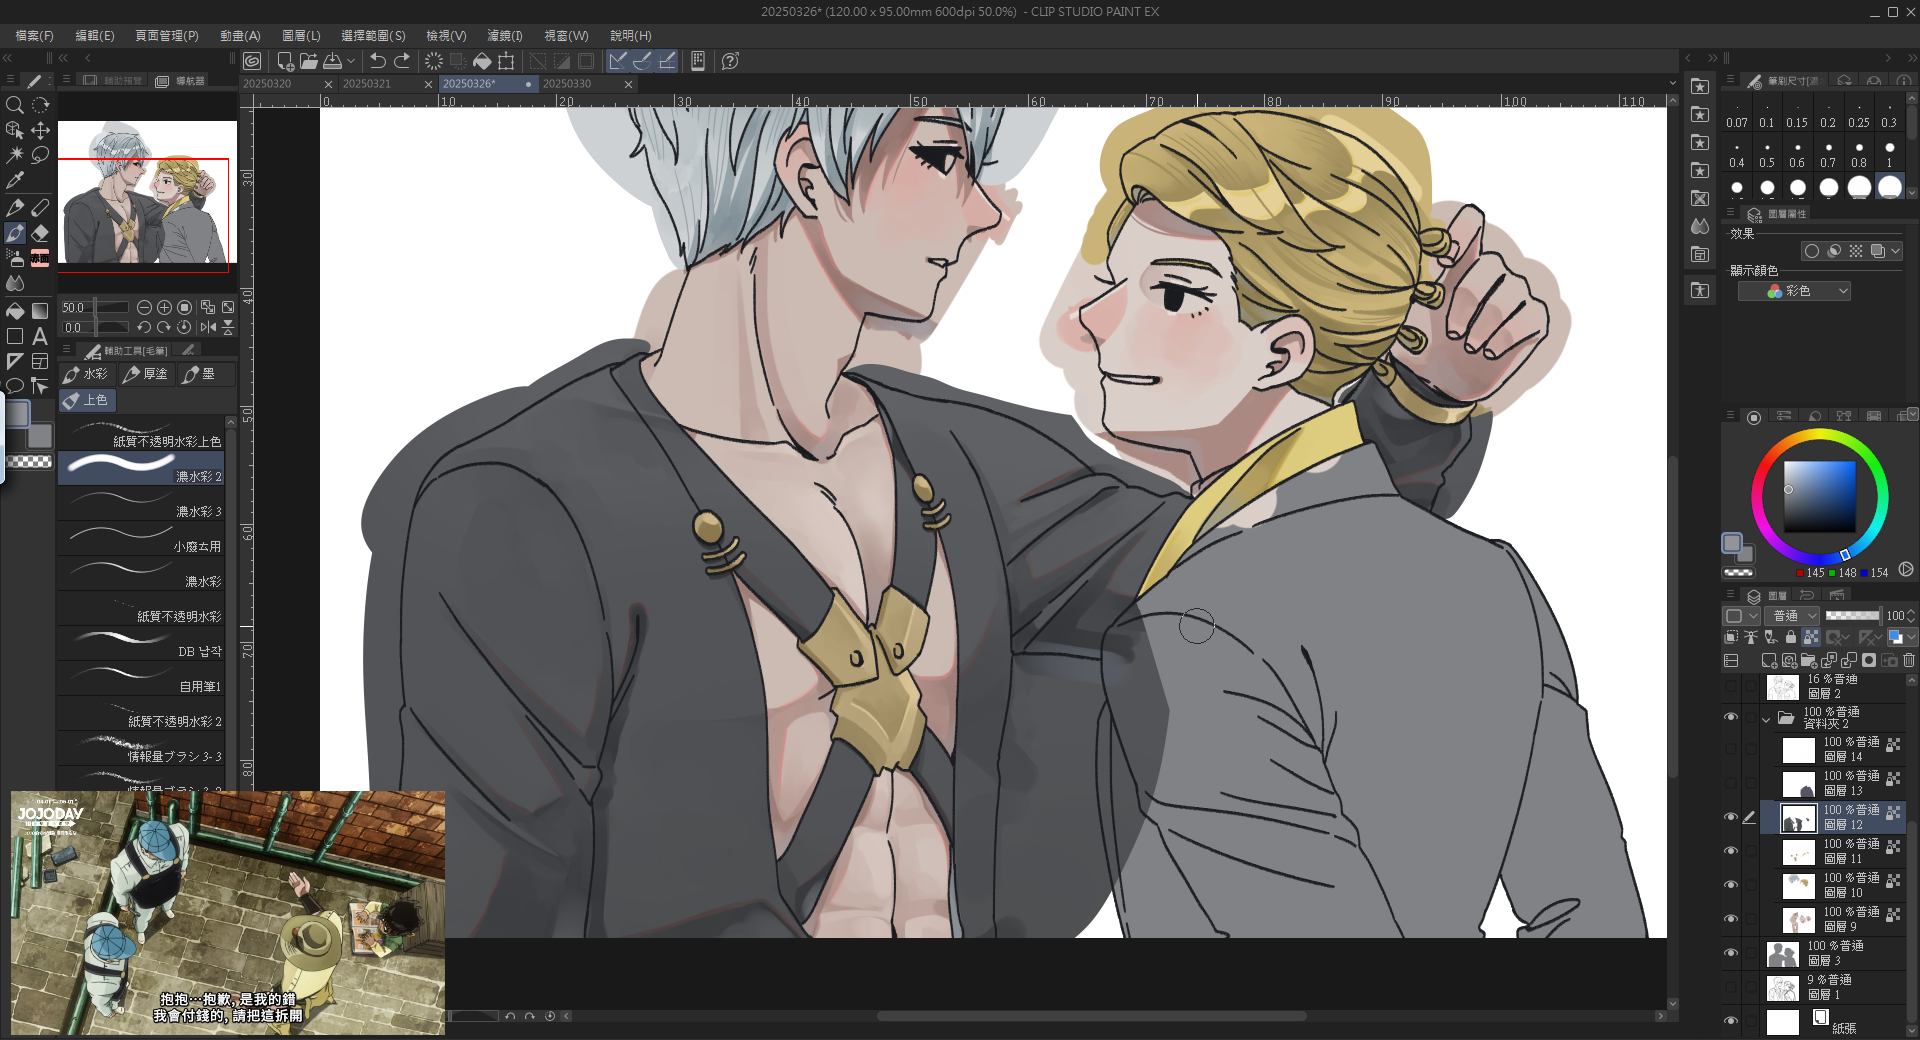Open the 圖層(L) menu
The width and height of the screenshot is (1920, 1040).
coord(301,35)
